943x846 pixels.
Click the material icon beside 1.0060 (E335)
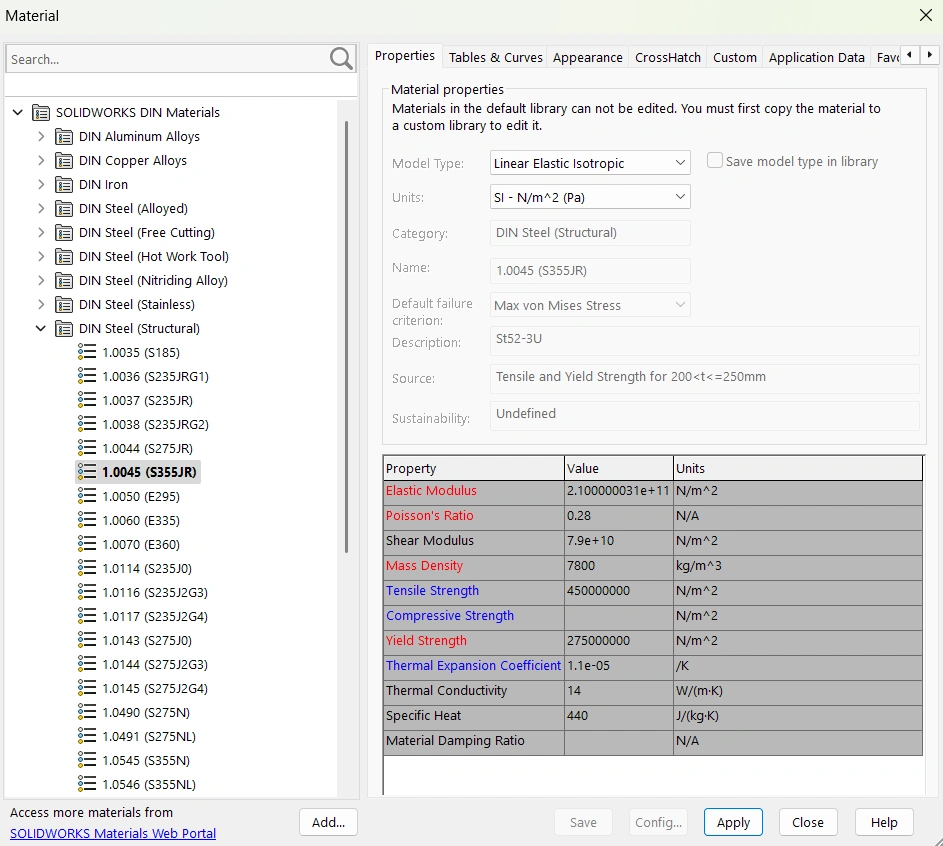pyautogui.click(x=87, y=520)
